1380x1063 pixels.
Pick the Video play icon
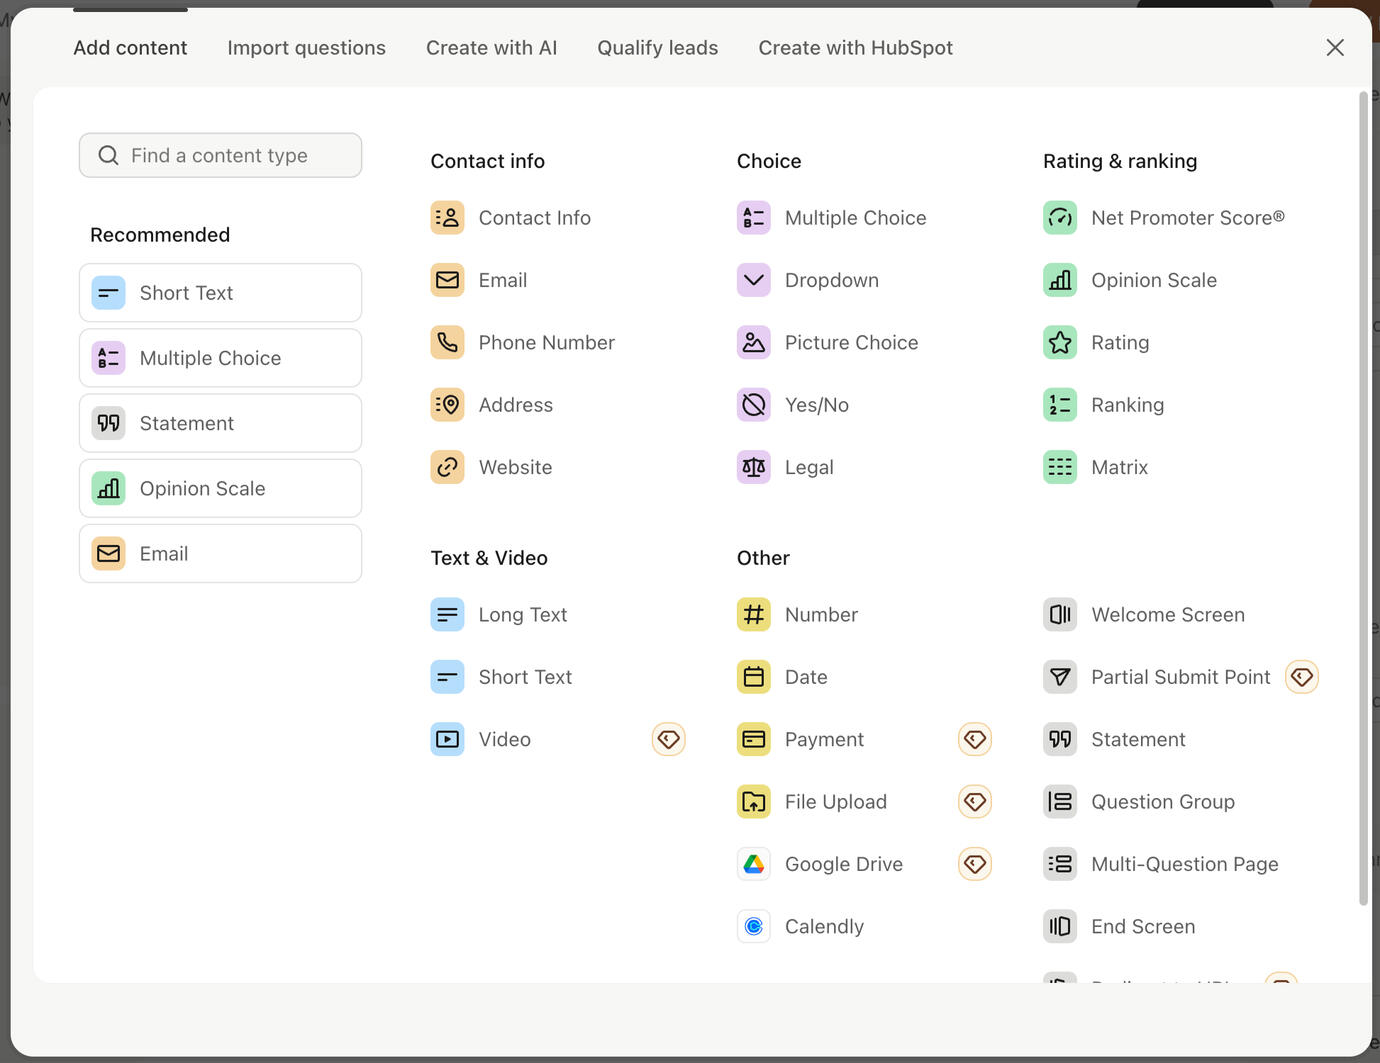point(447,740)
